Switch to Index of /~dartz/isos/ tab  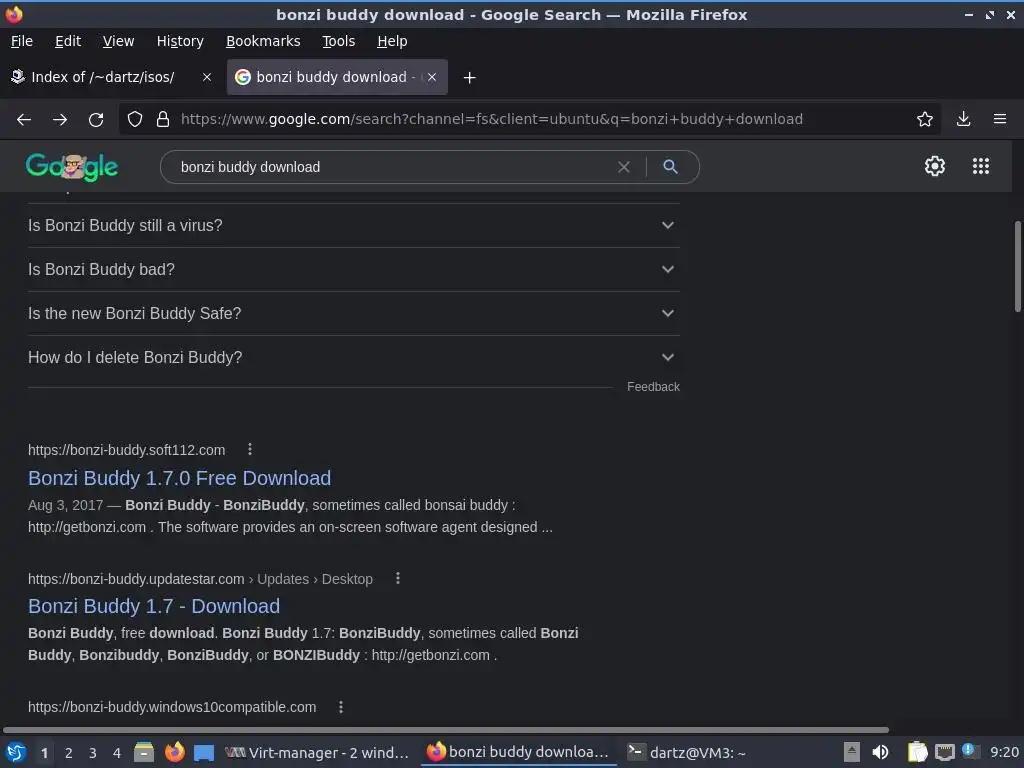[112, 77]
